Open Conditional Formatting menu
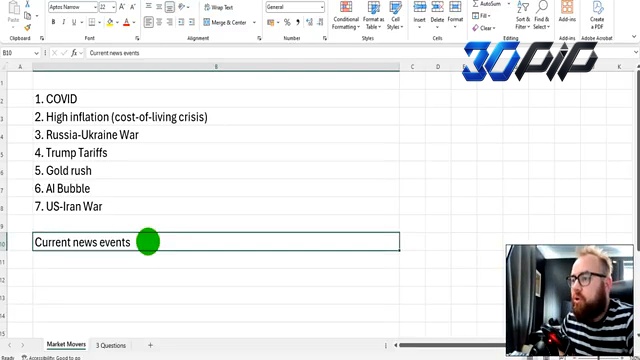 point(346,16)
